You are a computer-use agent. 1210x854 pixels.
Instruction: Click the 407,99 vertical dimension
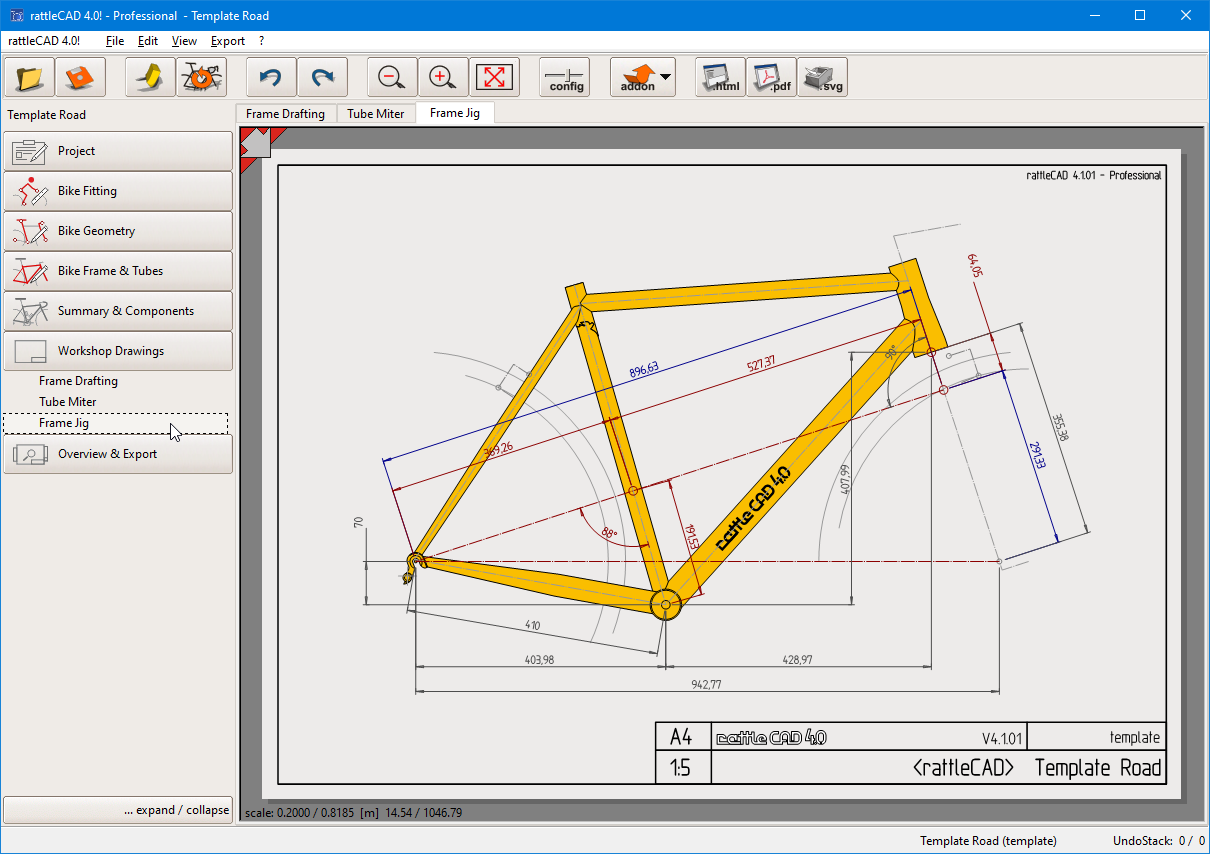point(845,480)
